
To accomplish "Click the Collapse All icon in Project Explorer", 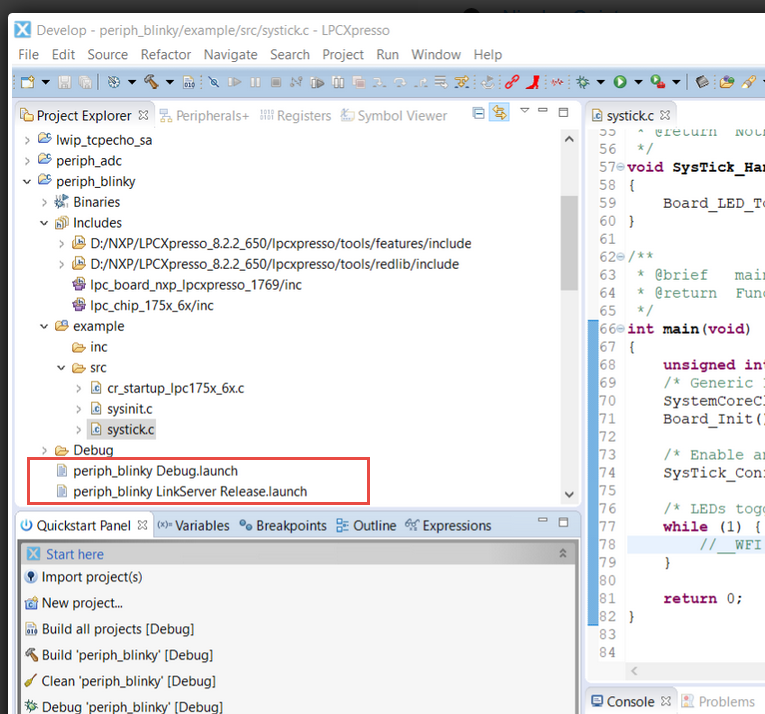I will 479,113.
